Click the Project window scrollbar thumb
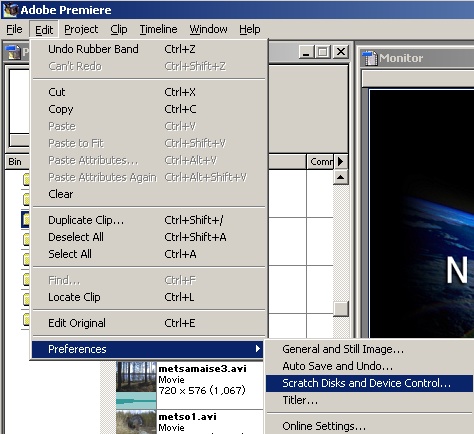474x434 pixels. (x=341, y=309)
